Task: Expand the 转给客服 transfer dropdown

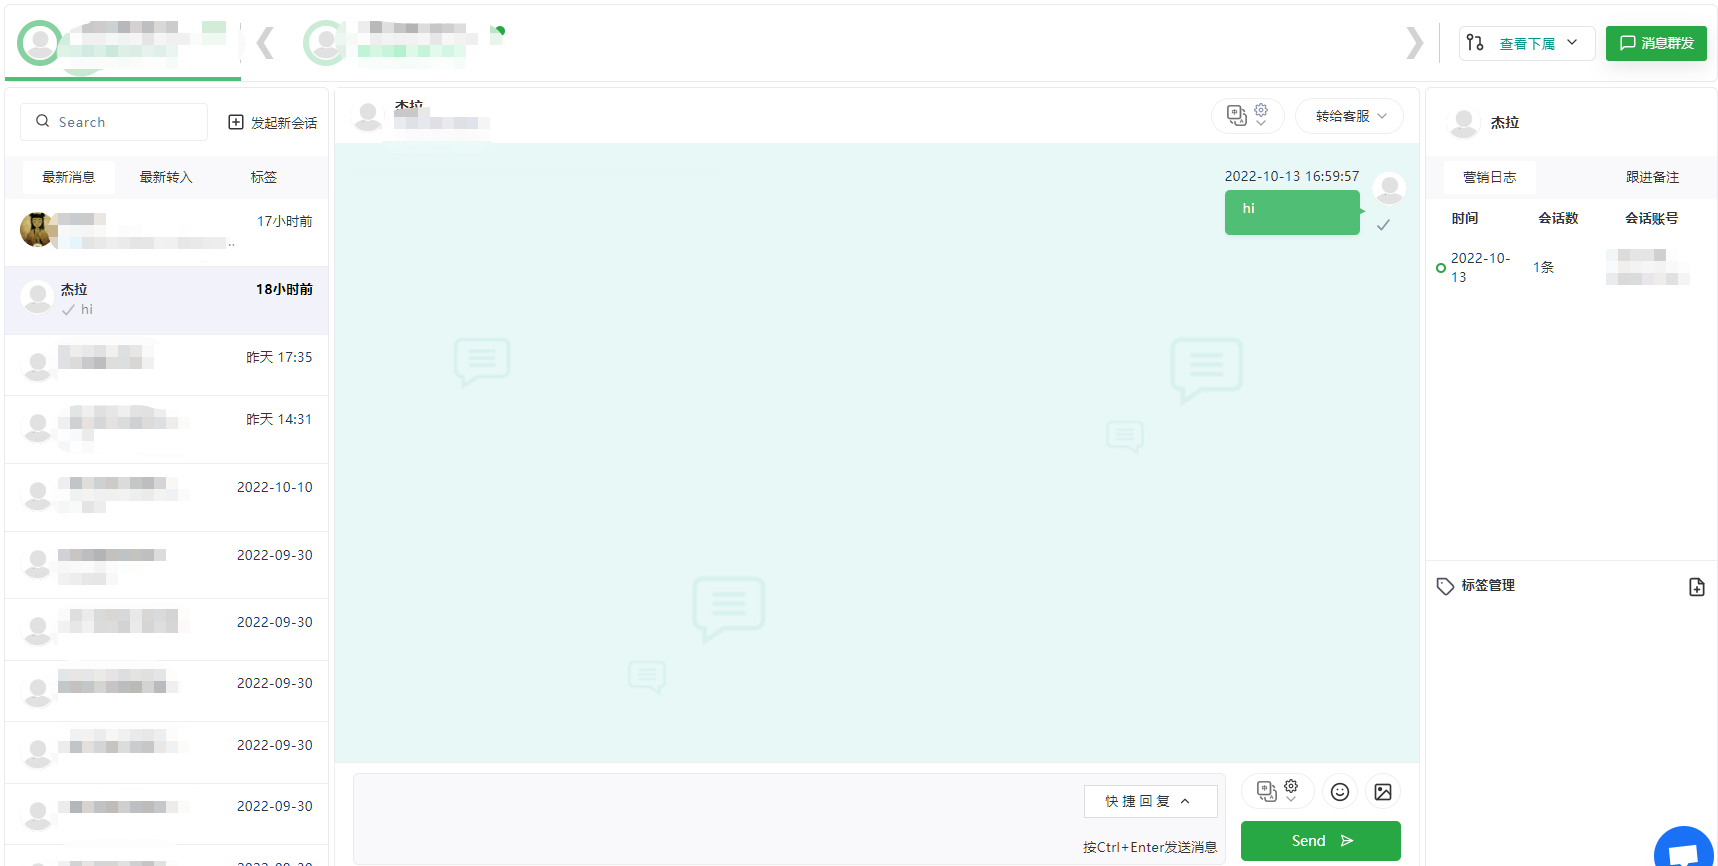Action: (1349, 116)
